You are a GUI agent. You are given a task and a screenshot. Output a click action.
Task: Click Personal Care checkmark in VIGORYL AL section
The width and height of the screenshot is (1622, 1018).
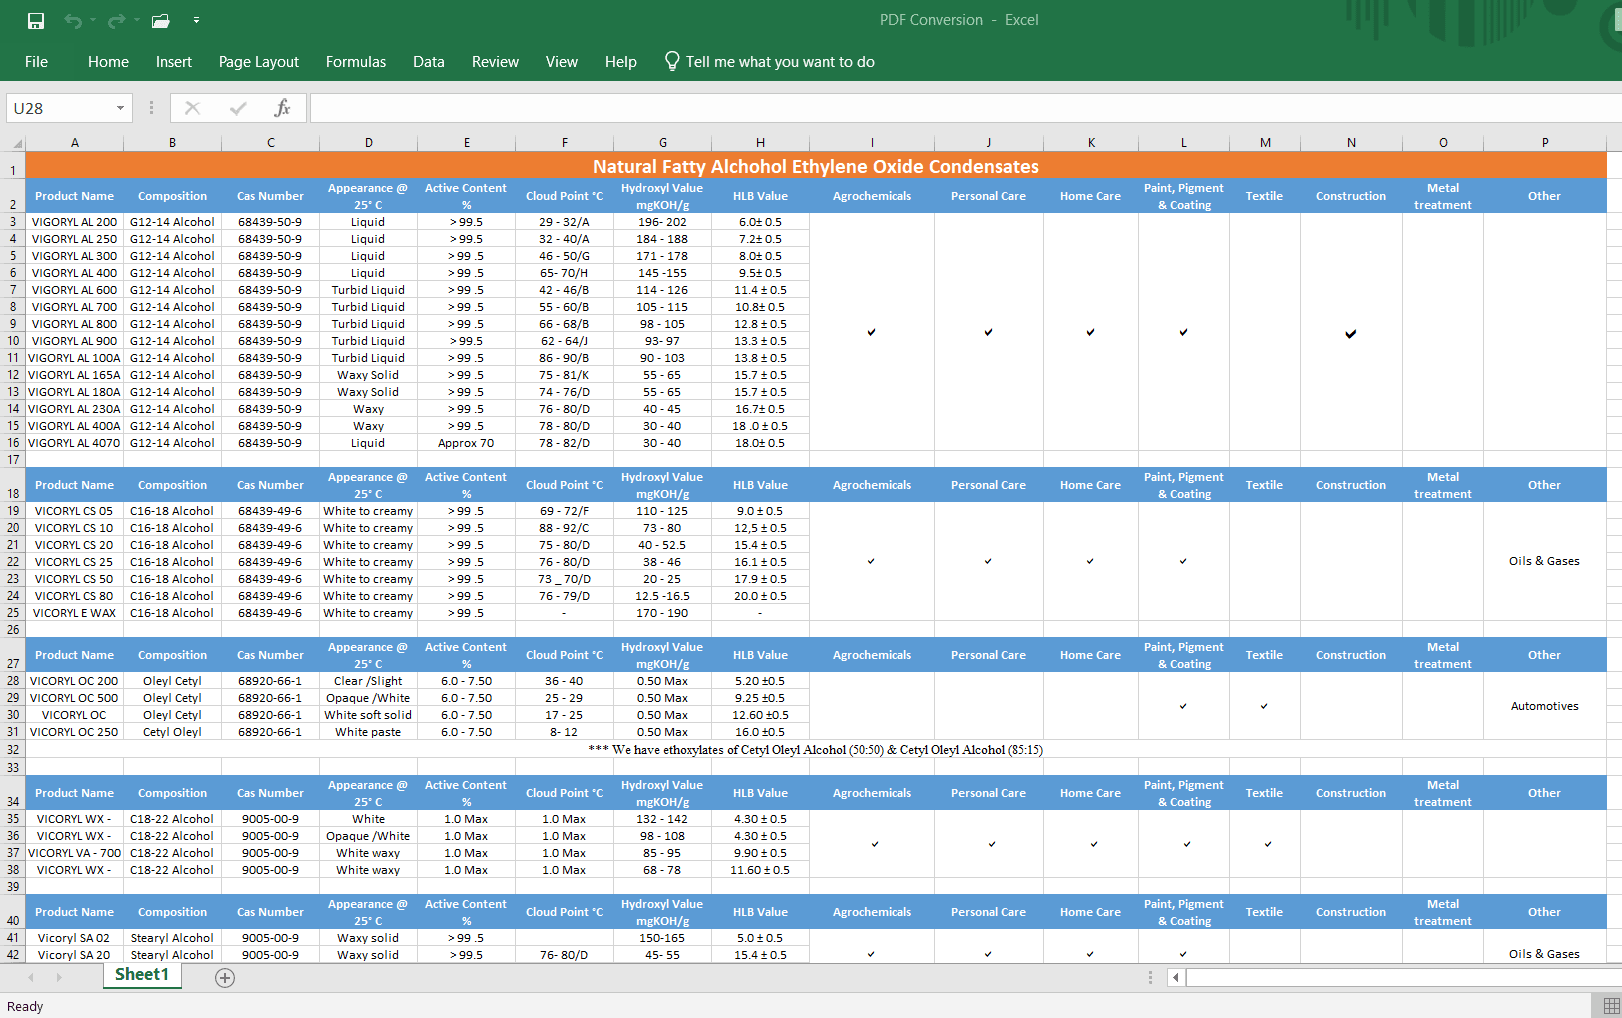point(988,332)
